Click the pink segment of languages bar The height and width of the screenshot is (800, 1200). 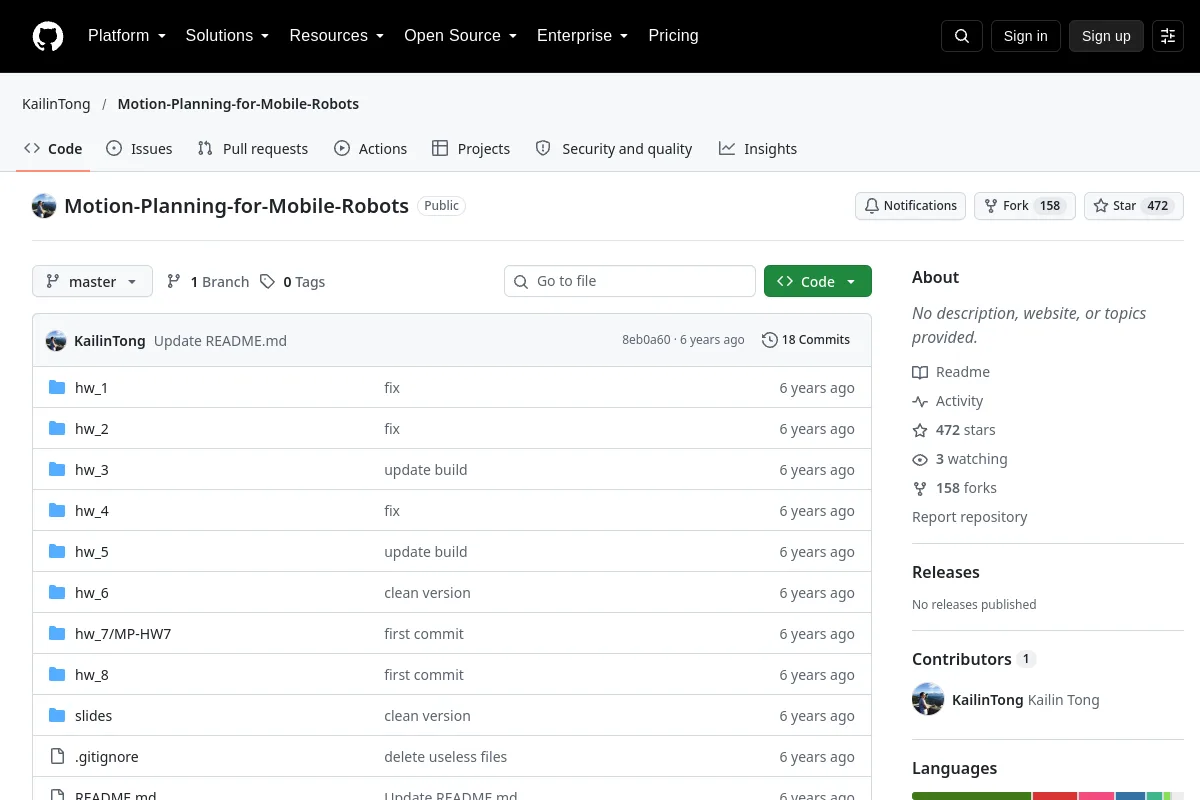coord(1097,796)
